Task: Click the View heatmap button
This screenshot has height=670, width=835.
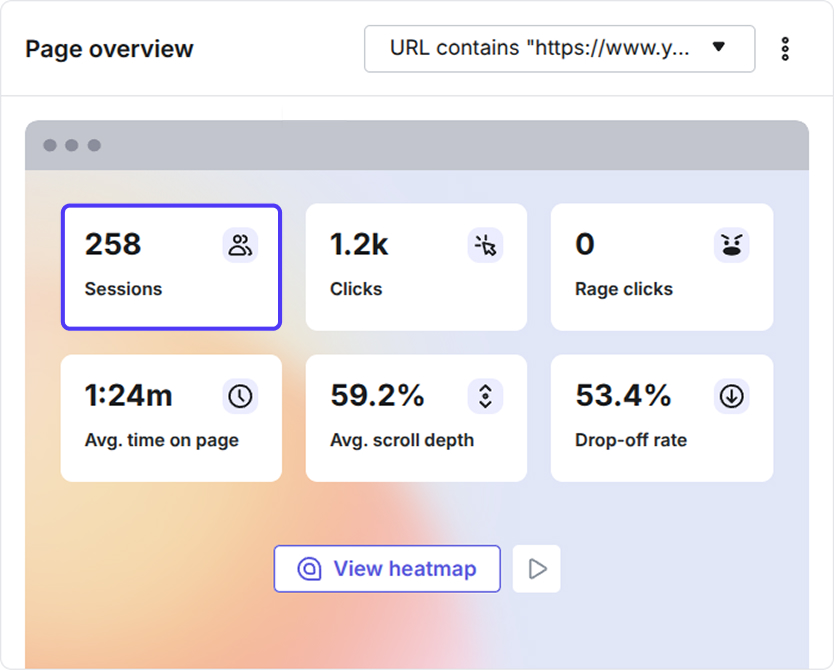Action: (x=387, y=569)
